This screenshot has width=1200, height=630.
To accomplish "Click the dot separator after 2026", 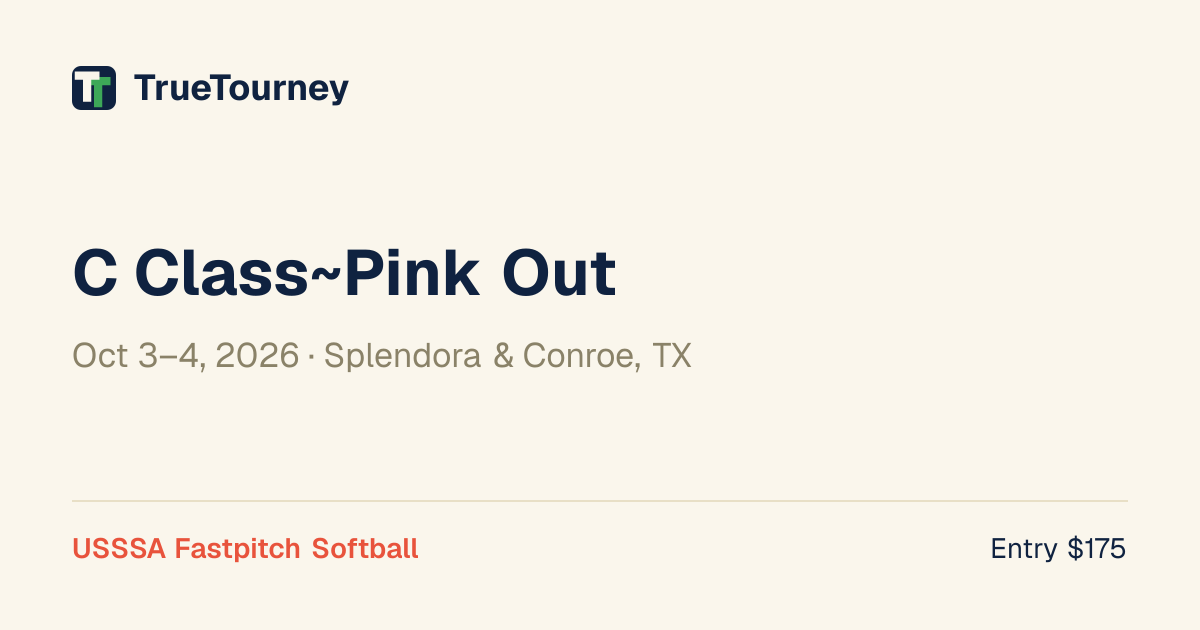I will pyautogui.click(x=311, y=357).
